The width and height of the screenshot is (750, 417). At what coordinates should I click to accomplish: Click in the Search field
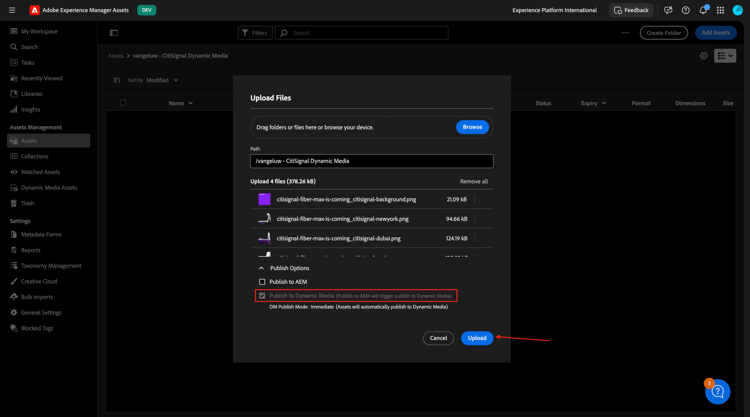tap(362, 33)
